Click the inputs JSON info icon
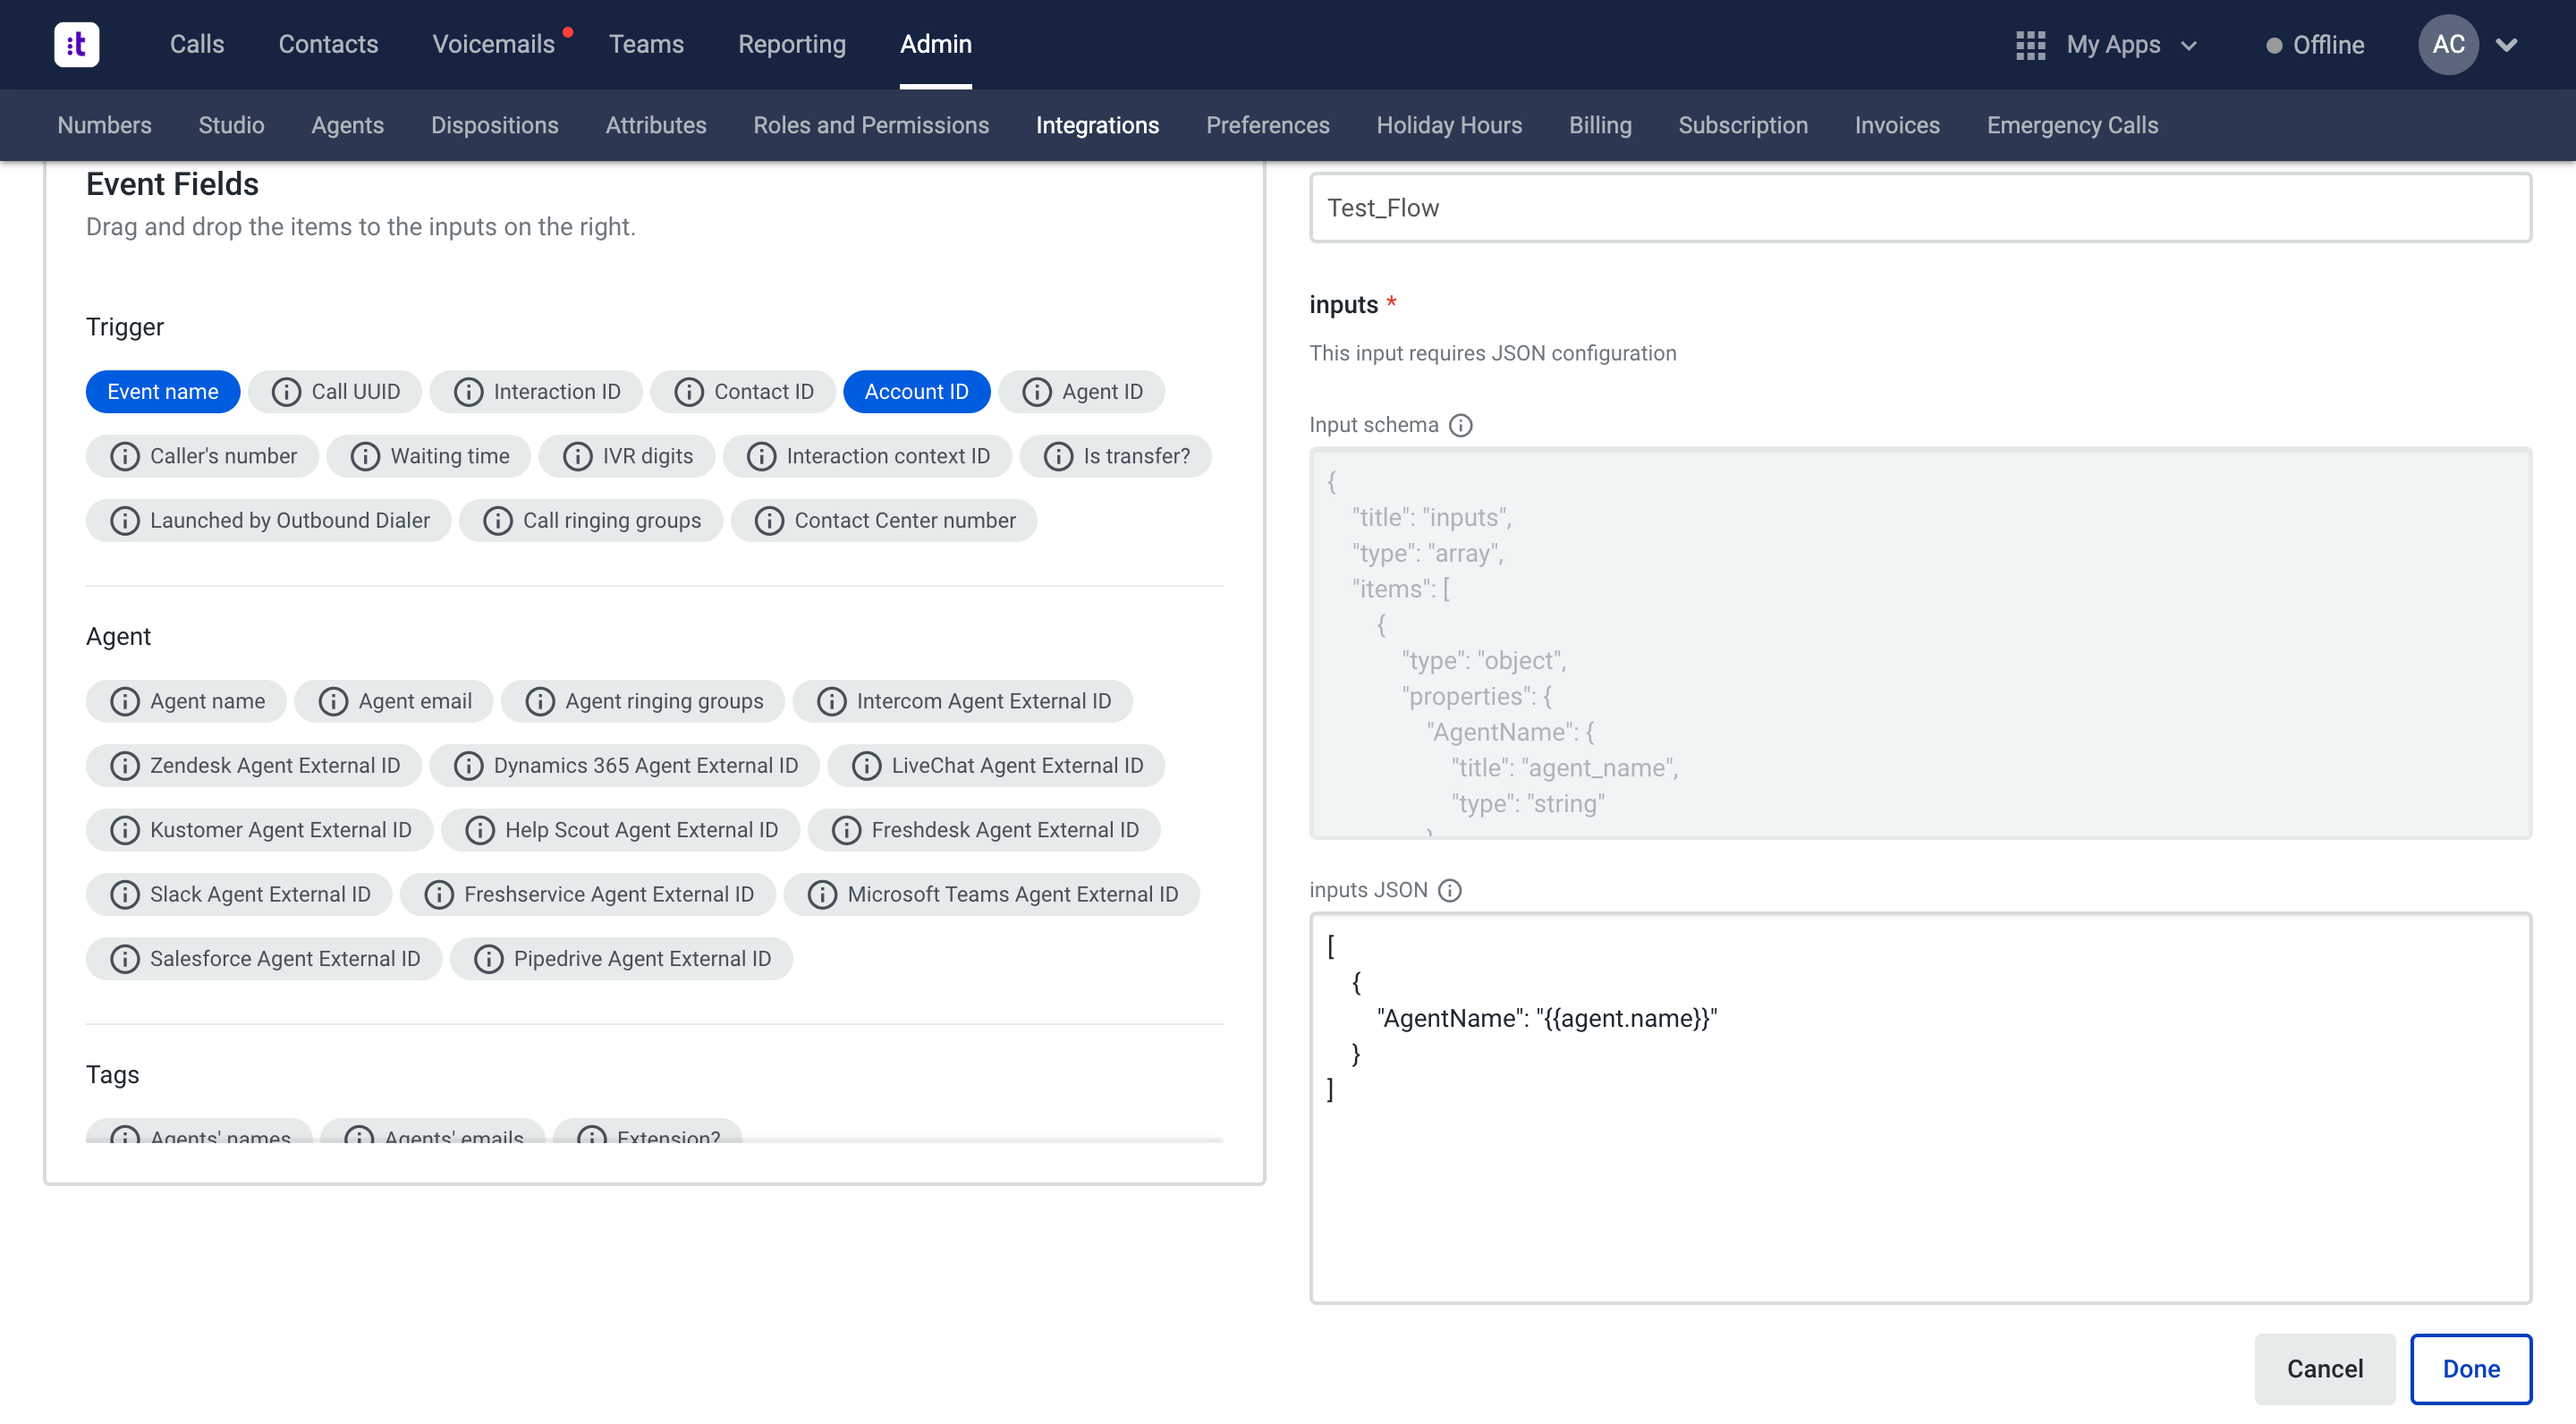The height and width of the screenshot is (1424, 2576). click(1450, 890)
